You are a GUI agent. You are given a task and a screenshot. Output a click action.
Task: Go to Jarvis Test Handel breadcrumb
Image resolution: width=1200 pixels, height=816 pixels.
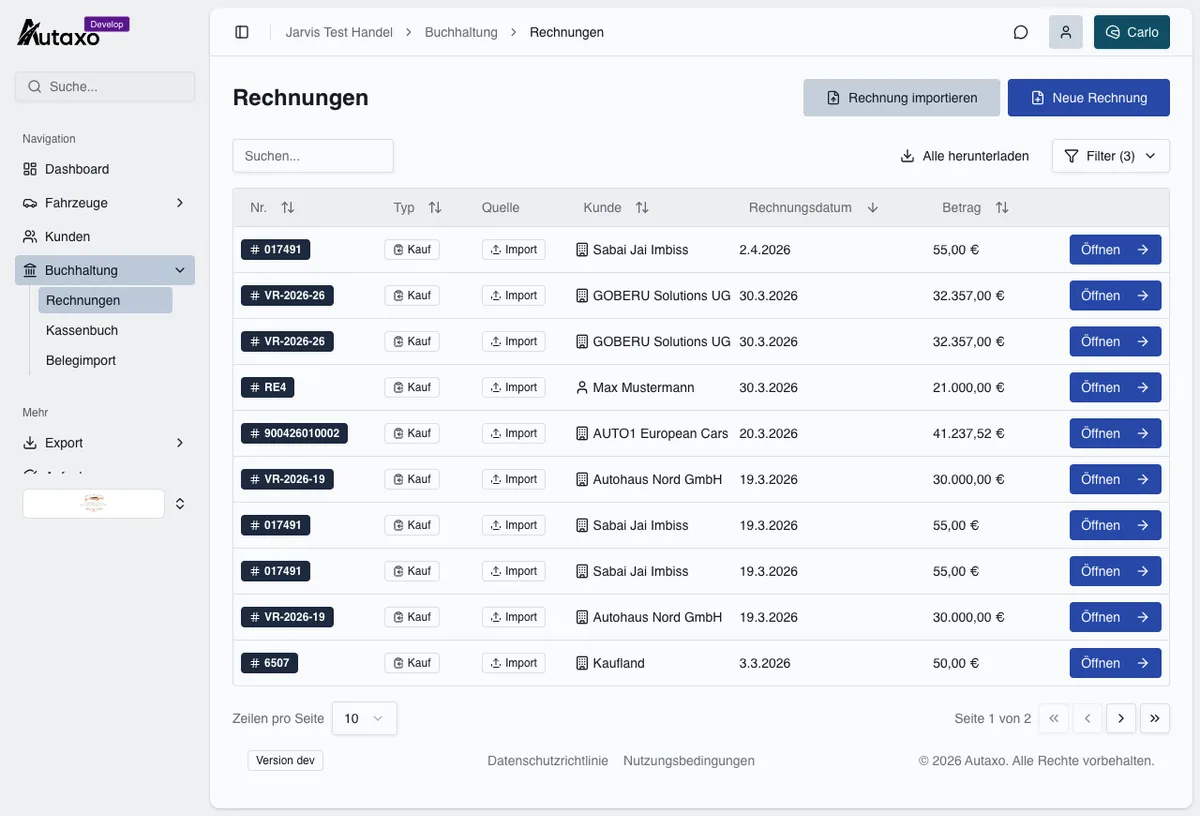coord(339,32)
